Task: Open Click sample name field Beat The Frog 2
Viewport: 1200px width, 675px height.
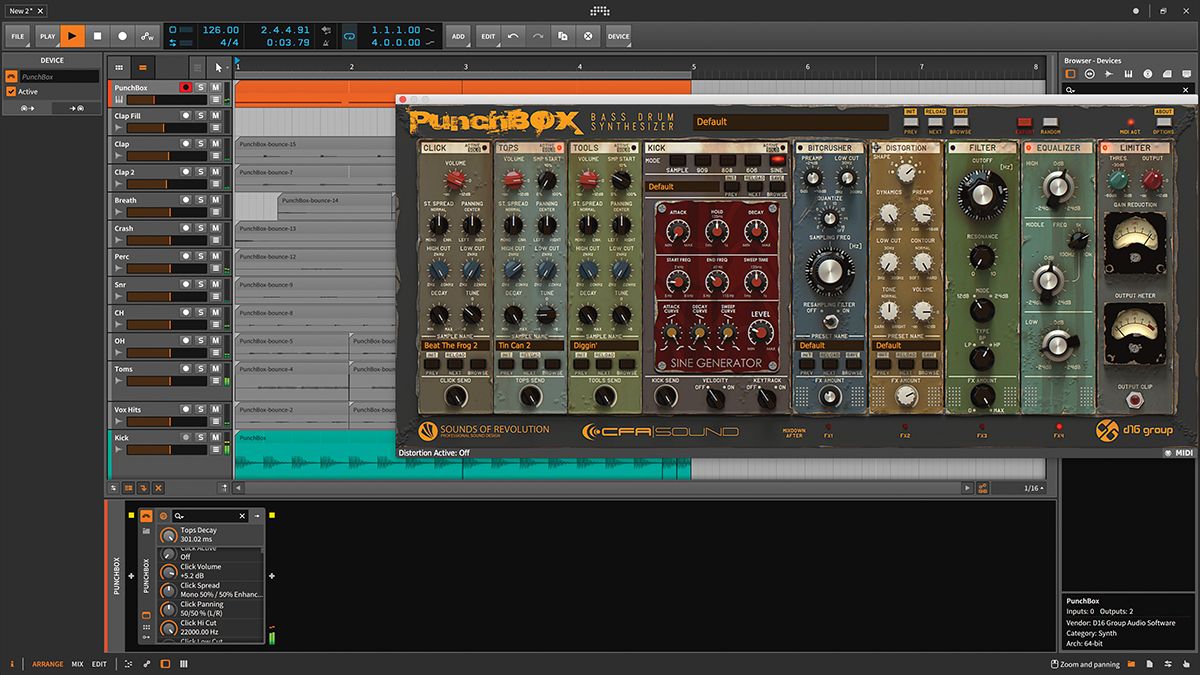Action: click(x=456, y=345)
